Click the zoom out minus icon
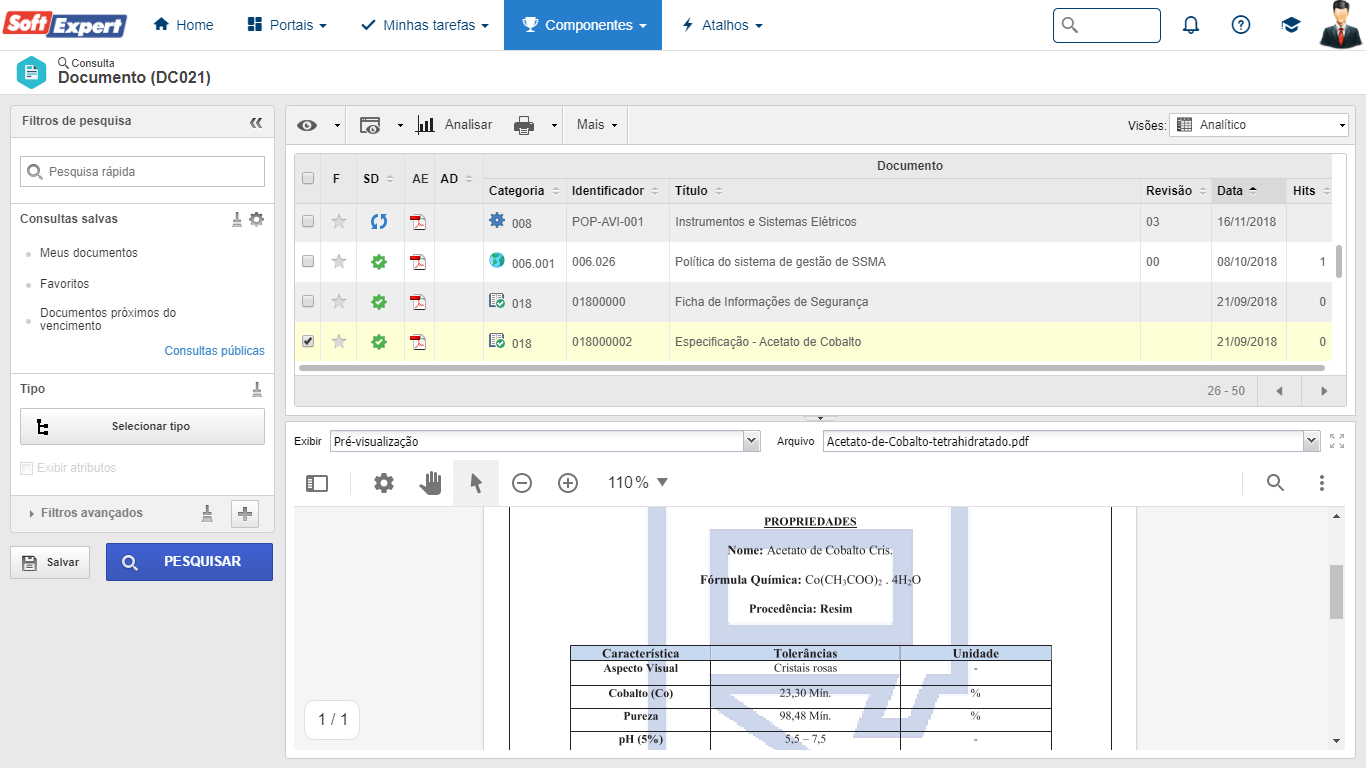 (x=522, y=483)
